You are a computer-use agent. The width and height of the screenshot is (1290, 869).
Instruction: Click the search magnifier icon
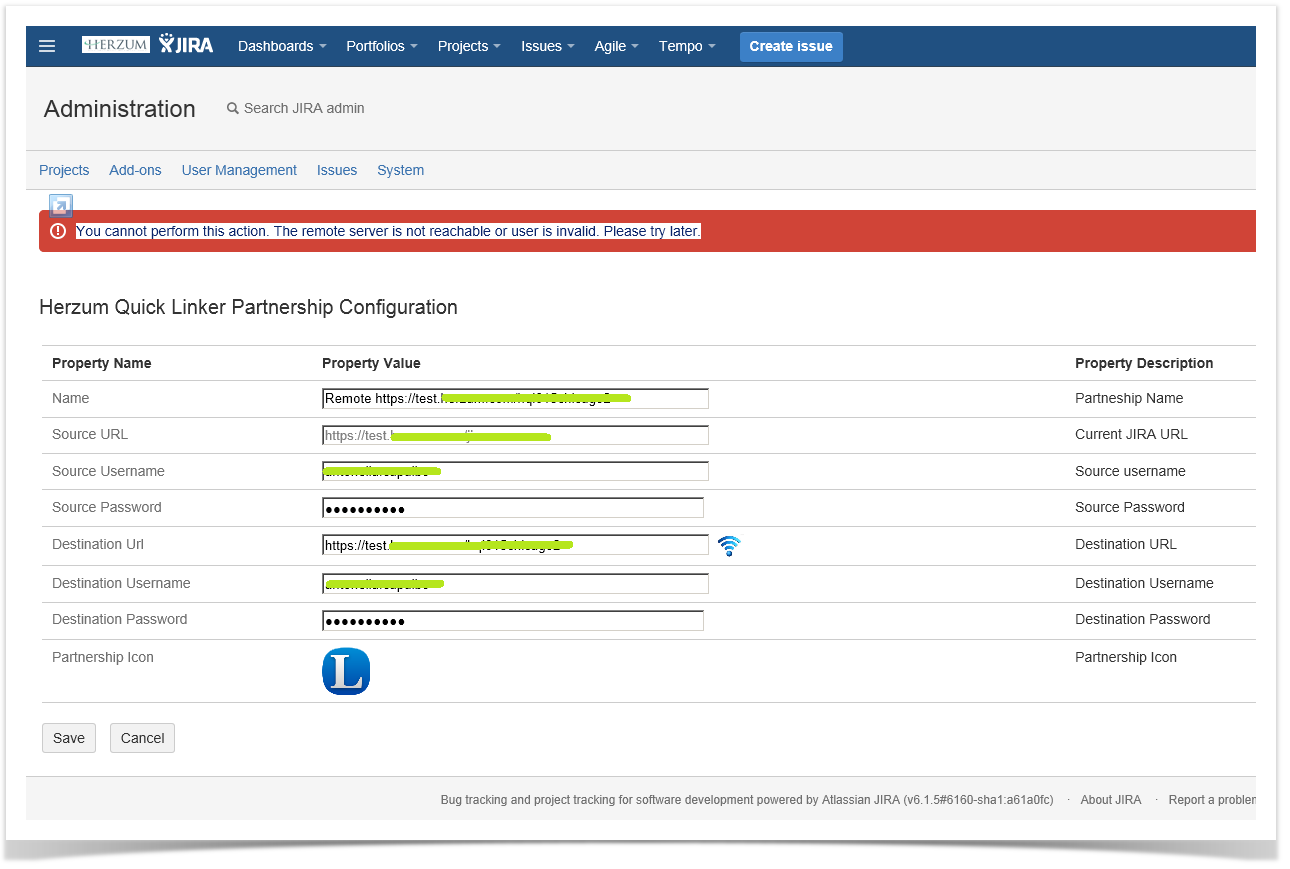click(x=233, y=108)
